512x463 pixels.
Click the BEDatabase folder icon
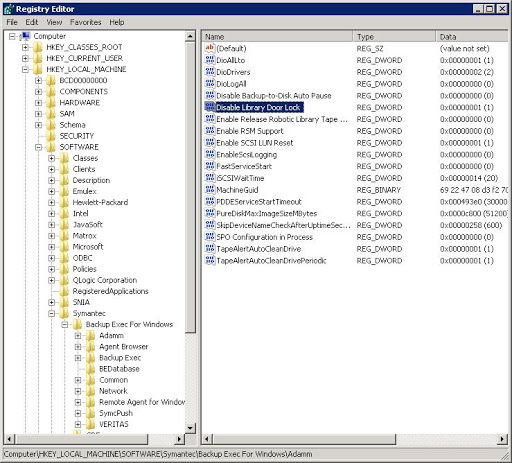click(91, 369)
